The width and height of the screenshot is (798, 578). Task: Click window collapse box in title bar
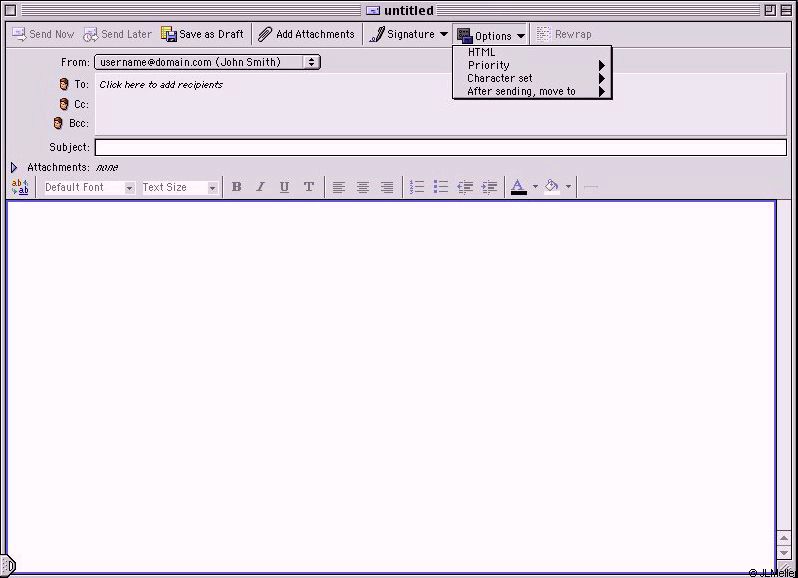pos(786,10)
